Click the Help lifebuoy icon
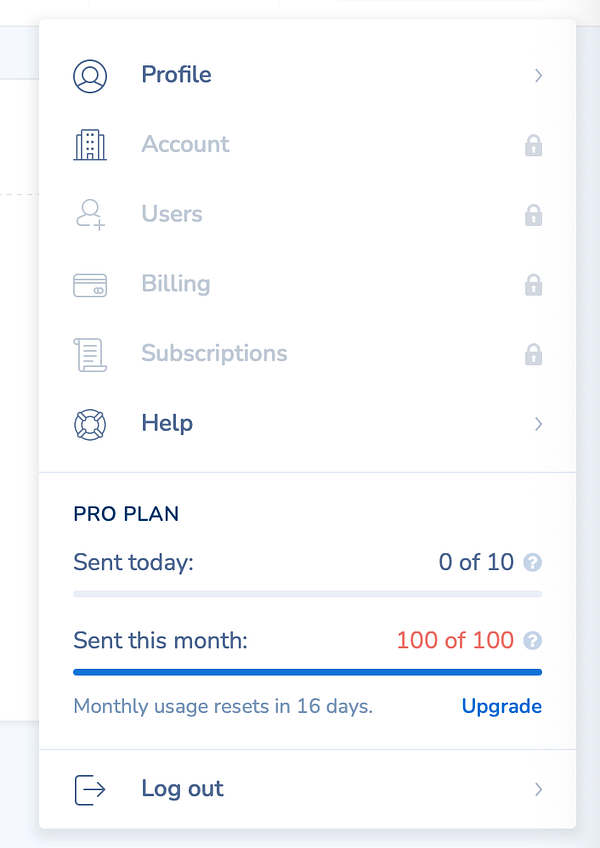The width and height of the screenshot is (600, 848). tap(89, 424)
